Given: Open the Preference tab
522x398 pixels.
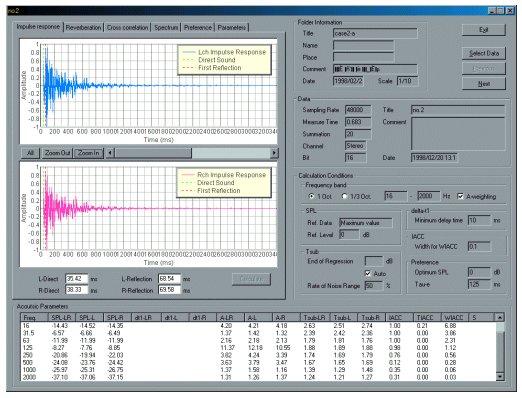Looking at the screenshot, I should click(198, 27).
